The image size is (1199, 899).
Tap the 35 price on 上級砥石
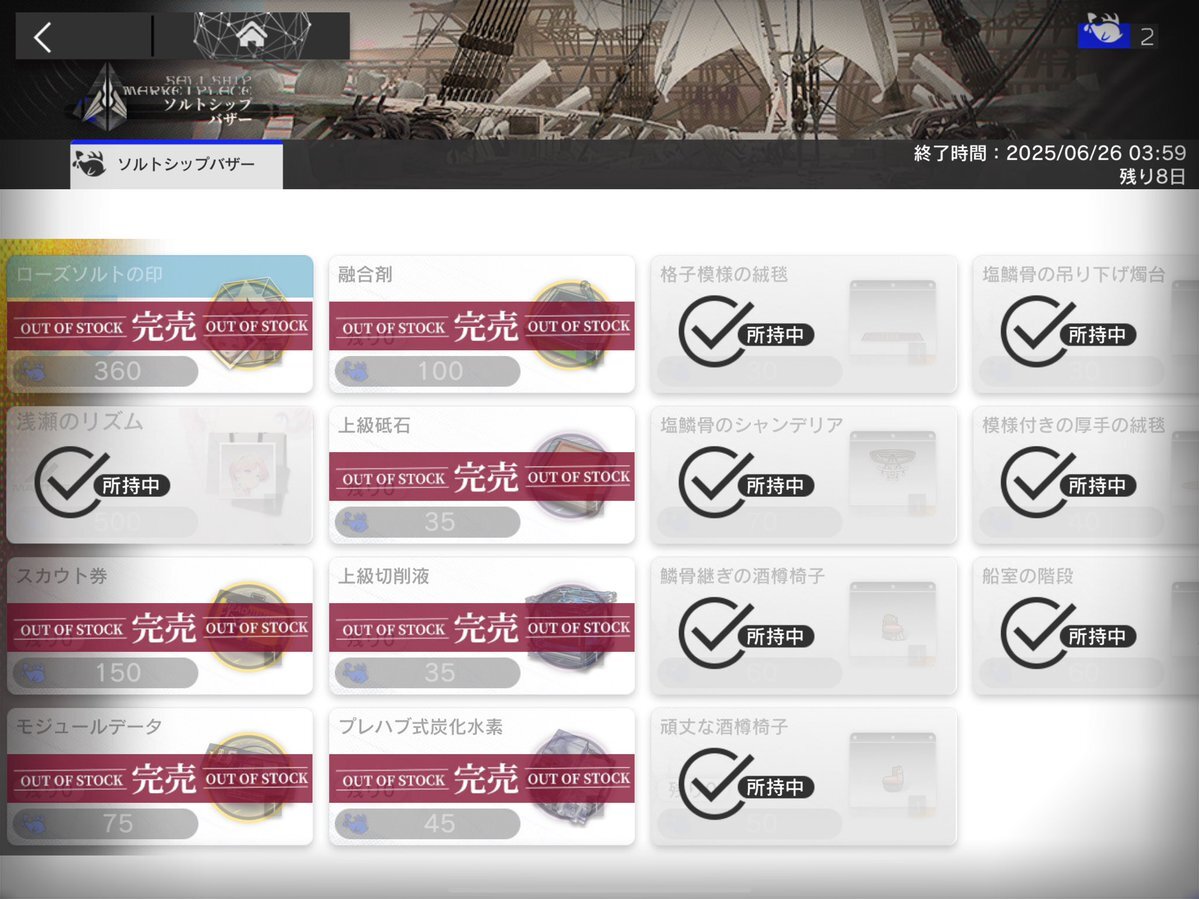[427, 522]
